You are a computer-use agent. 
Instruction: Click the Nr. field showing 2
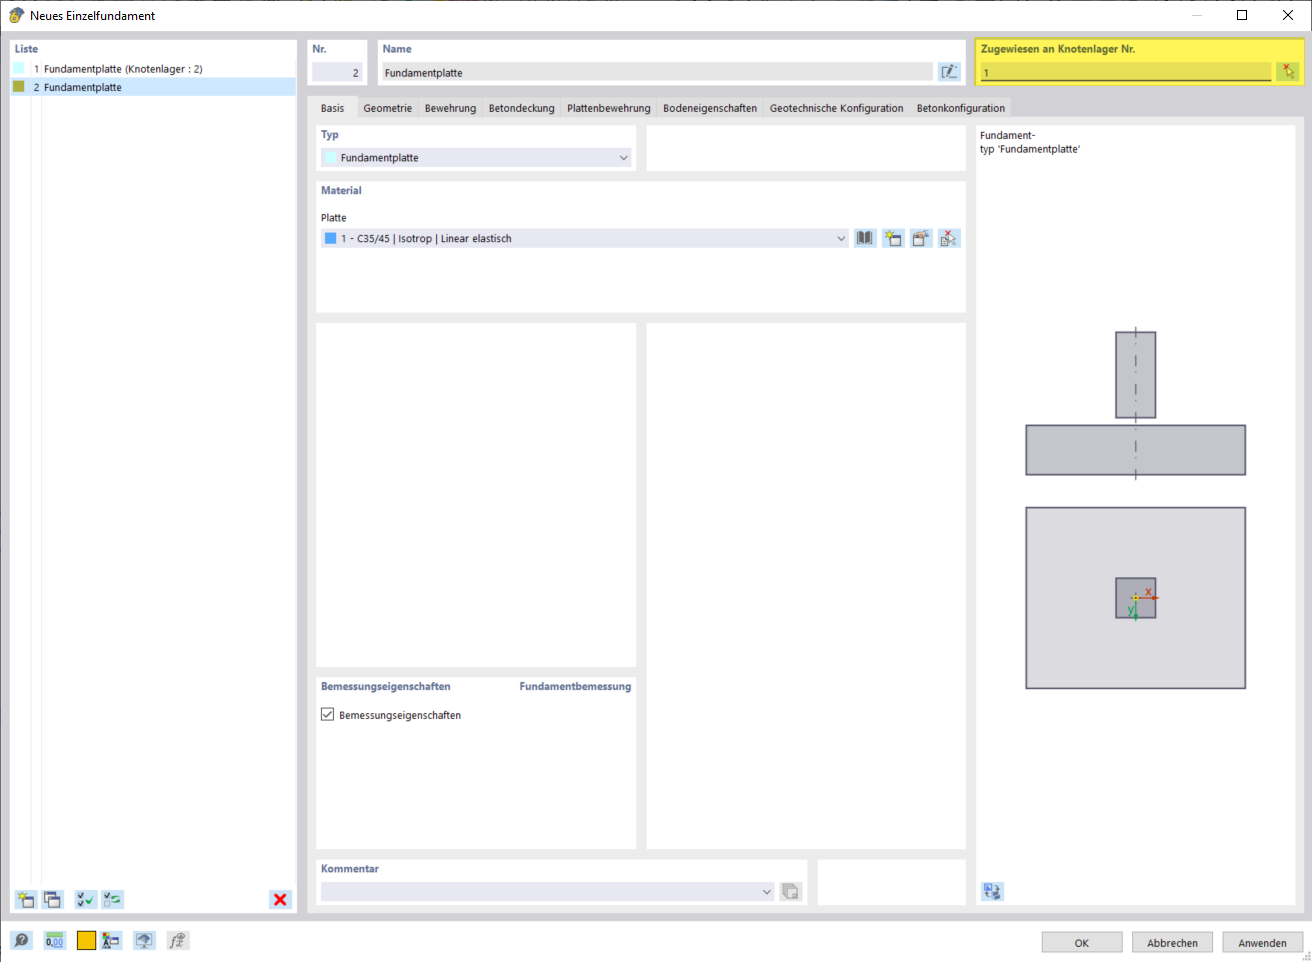(337, 72)
